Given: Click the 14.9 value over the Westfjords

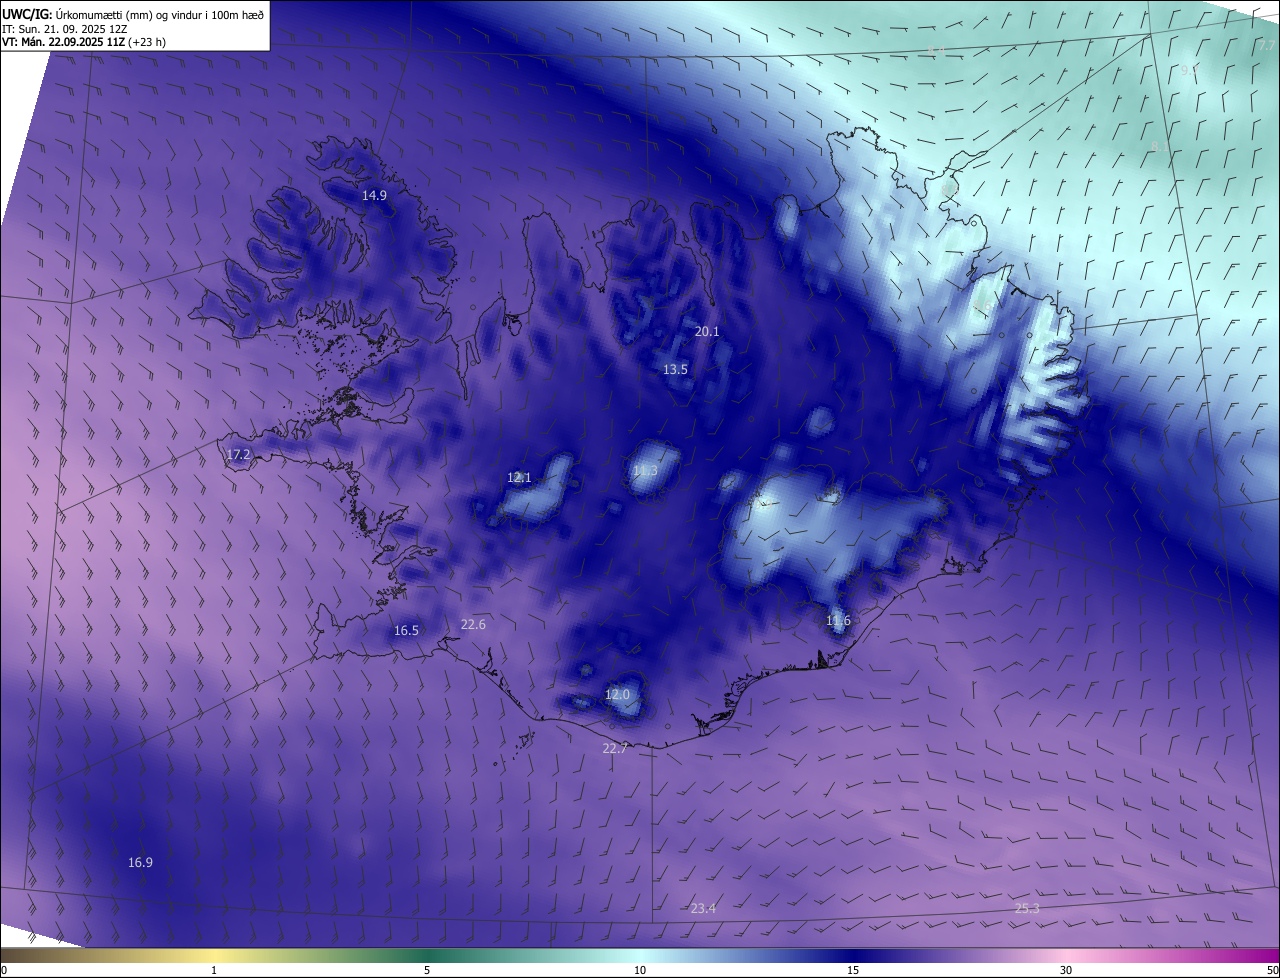Looking at the screenshot, I should (374, 196).
